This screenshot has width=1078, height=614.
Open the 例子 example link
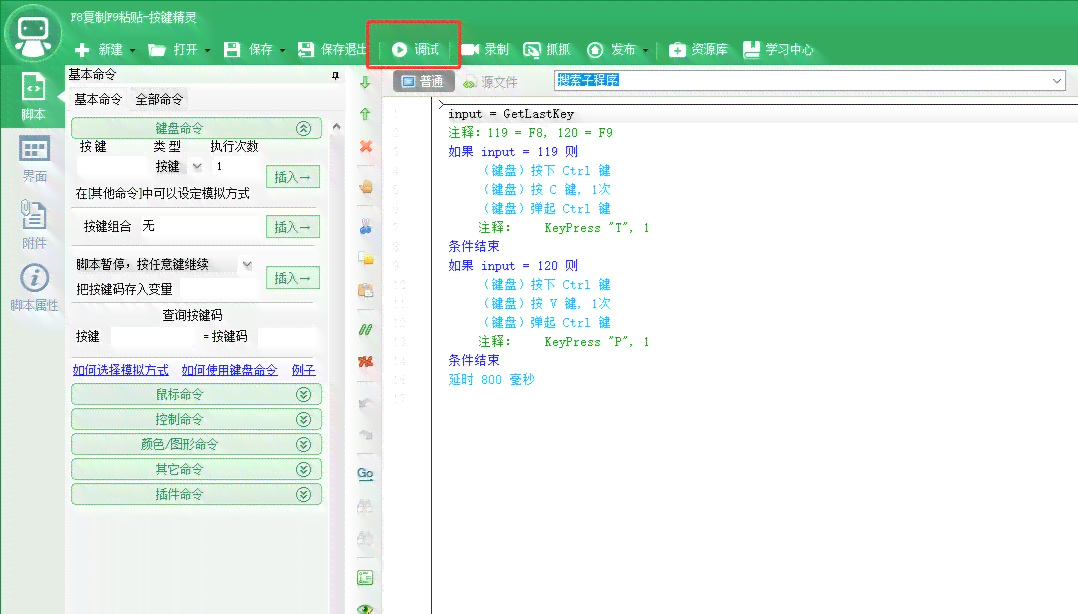(303, 370)
